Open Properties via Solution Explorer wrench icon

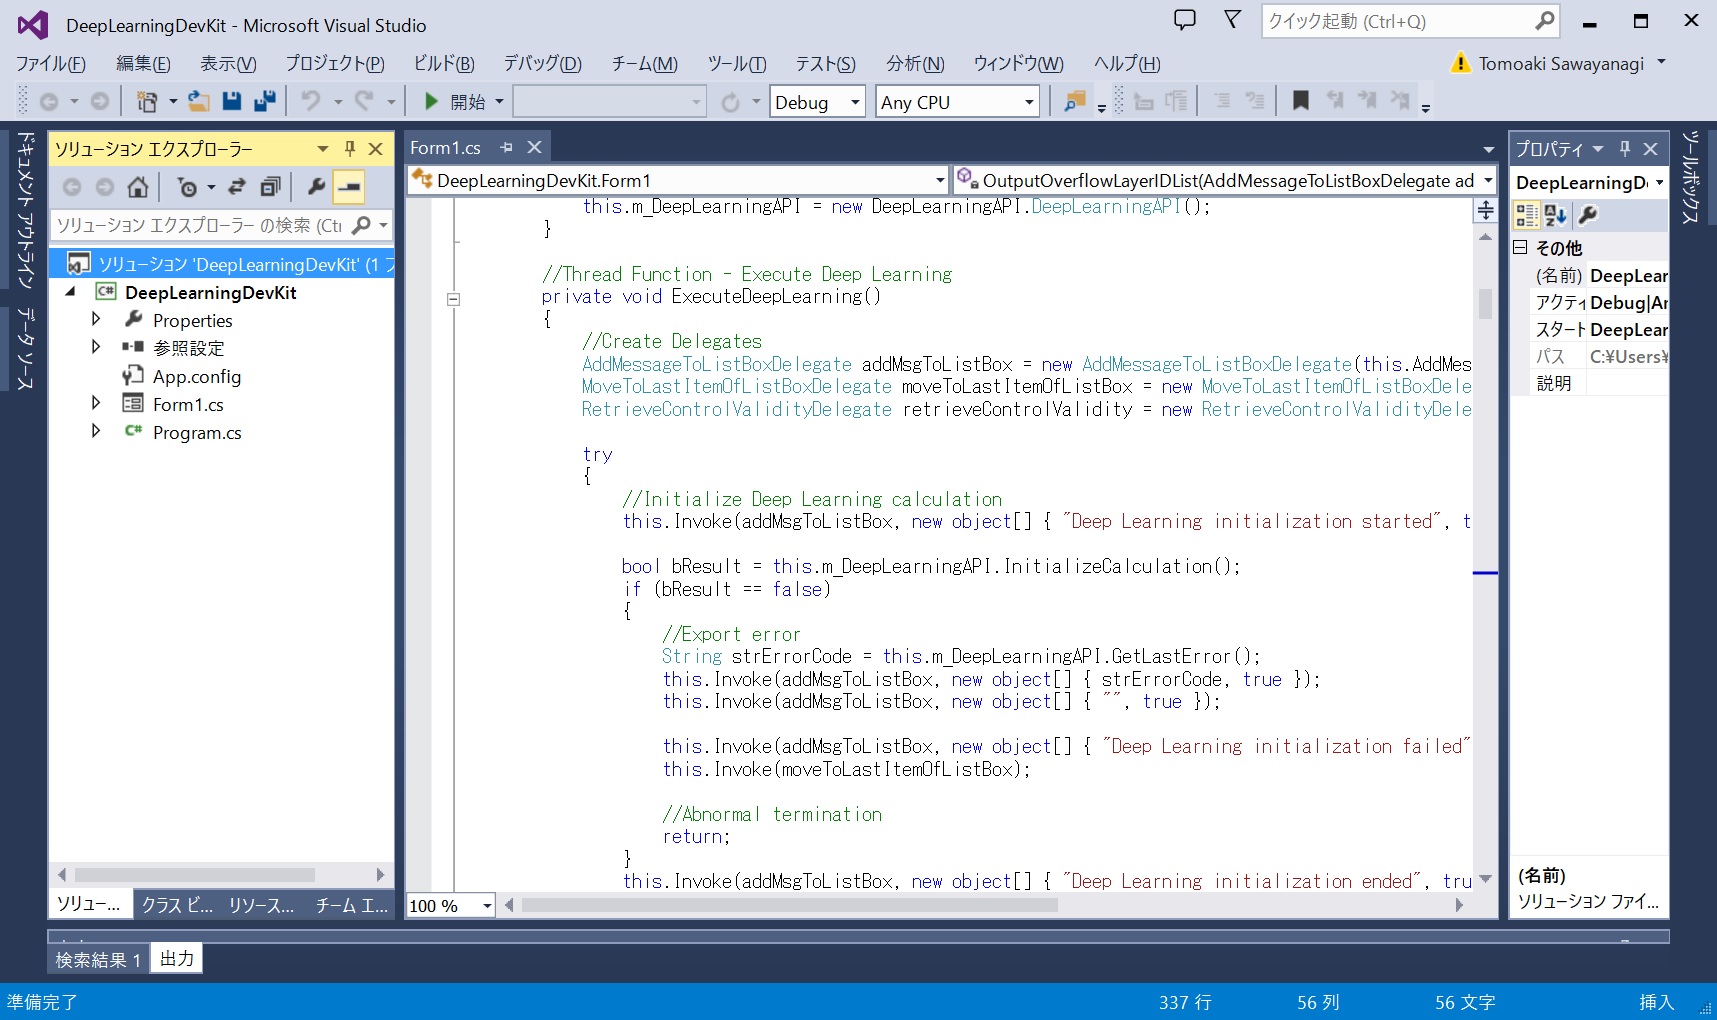(316, 187)
